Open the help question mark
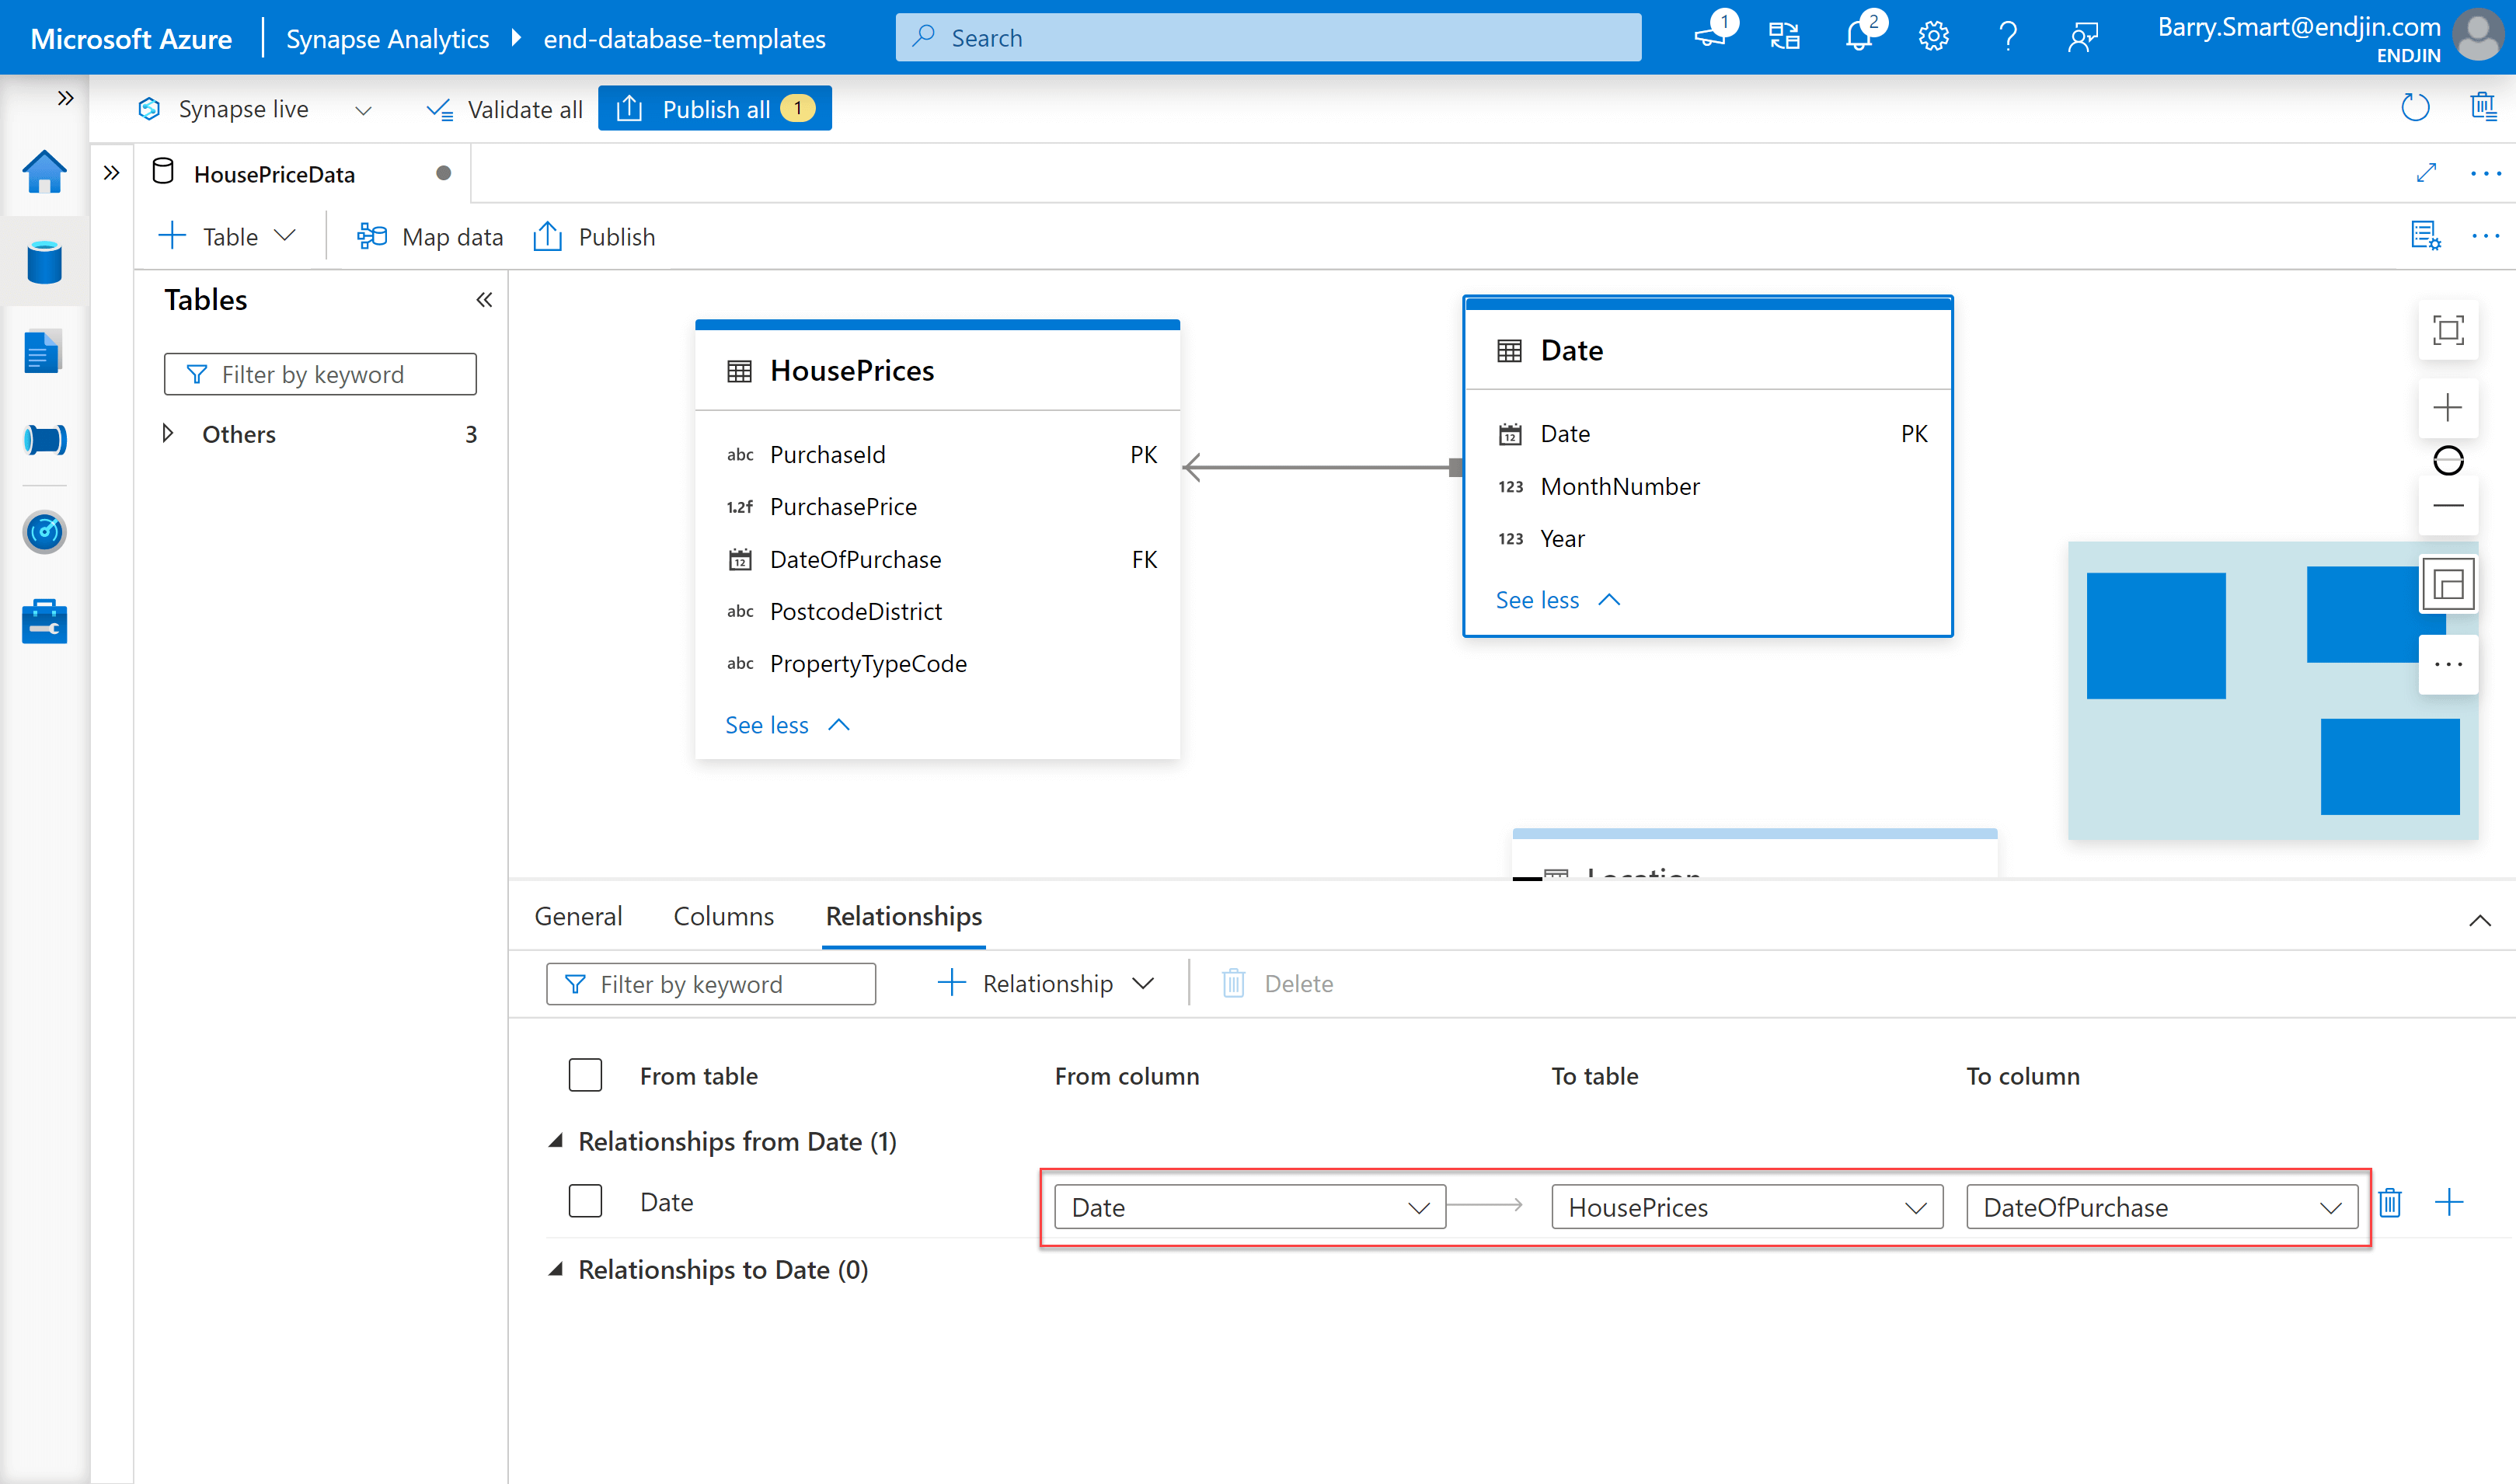The height and width of the screenshot is (1484, 2516). 2008,37
